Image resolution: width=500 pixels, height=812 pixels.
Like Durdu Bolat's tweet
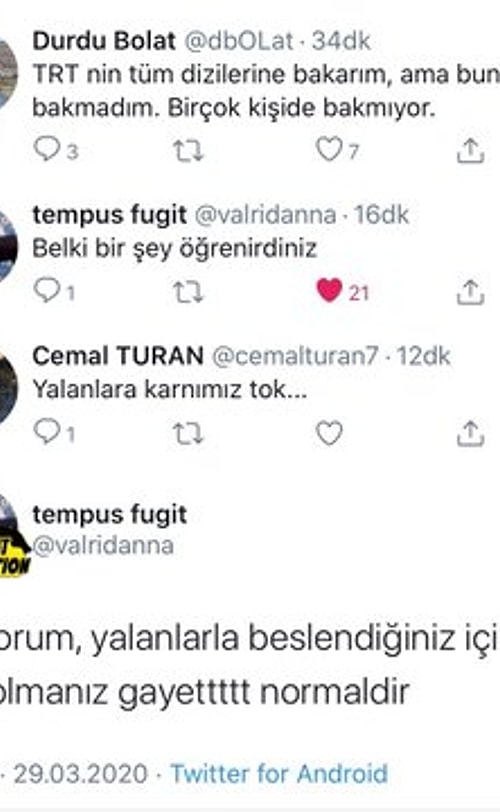(329, 149)
